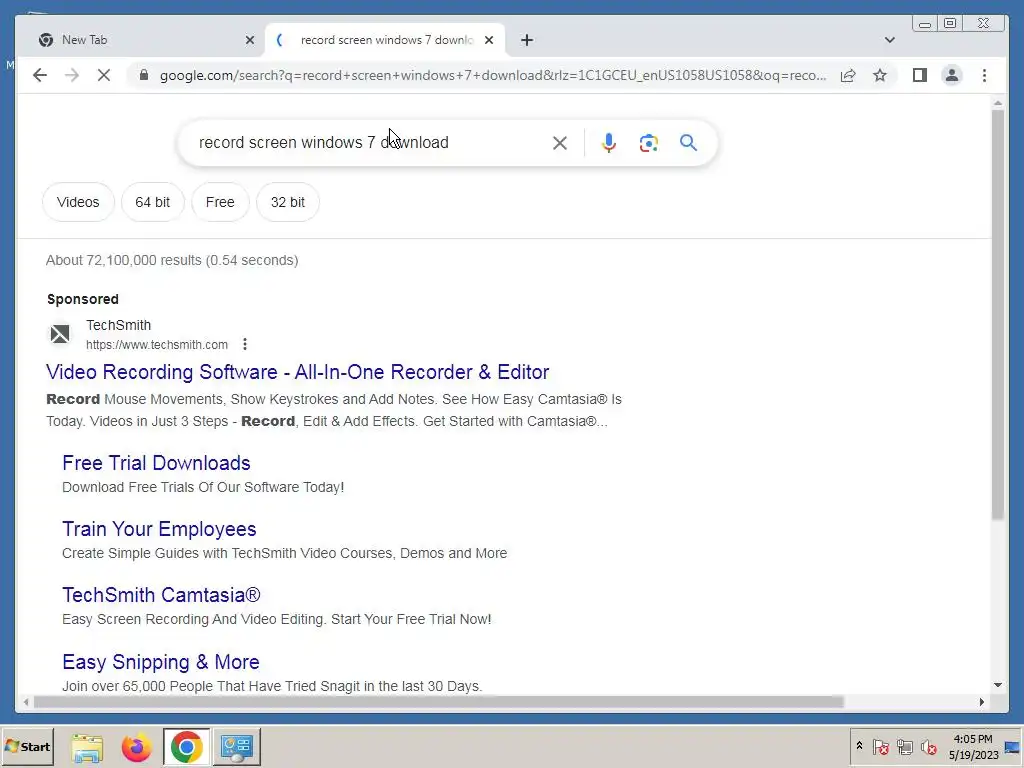This screenshot has height=768, width=1024.
Task: Open the Windows Start menu
Action: pos(27,747)
